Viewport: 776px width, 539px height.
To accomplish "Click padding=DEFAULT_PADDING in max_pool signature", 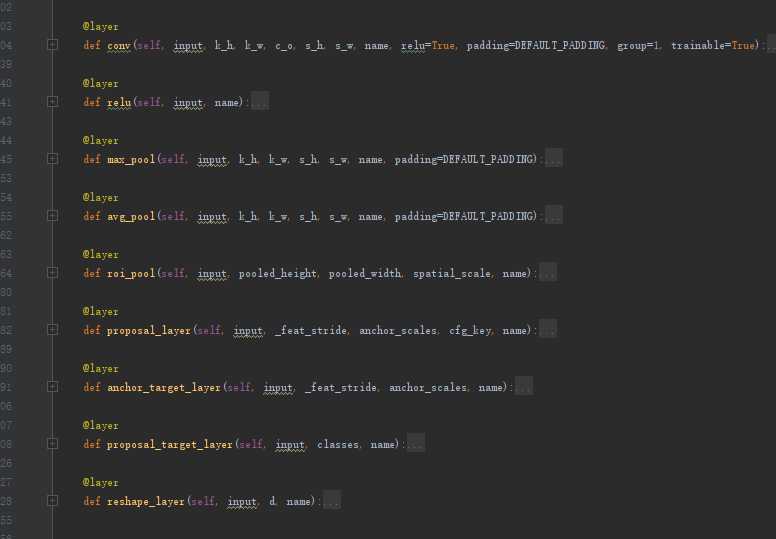I will click(464, 159).
